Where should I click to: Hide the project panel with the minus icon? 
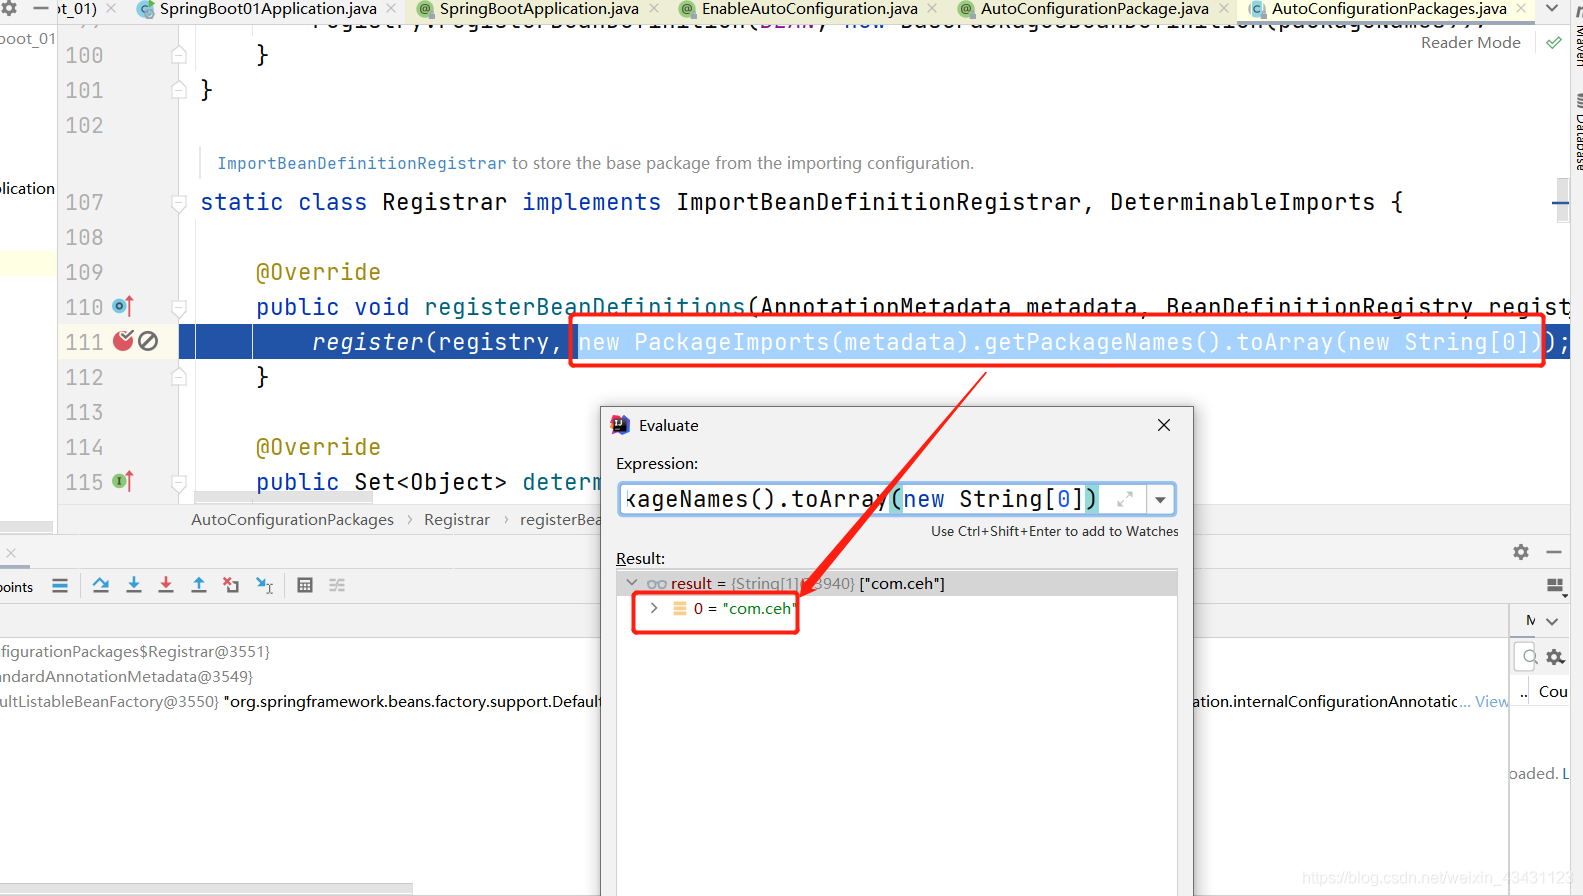41,8
